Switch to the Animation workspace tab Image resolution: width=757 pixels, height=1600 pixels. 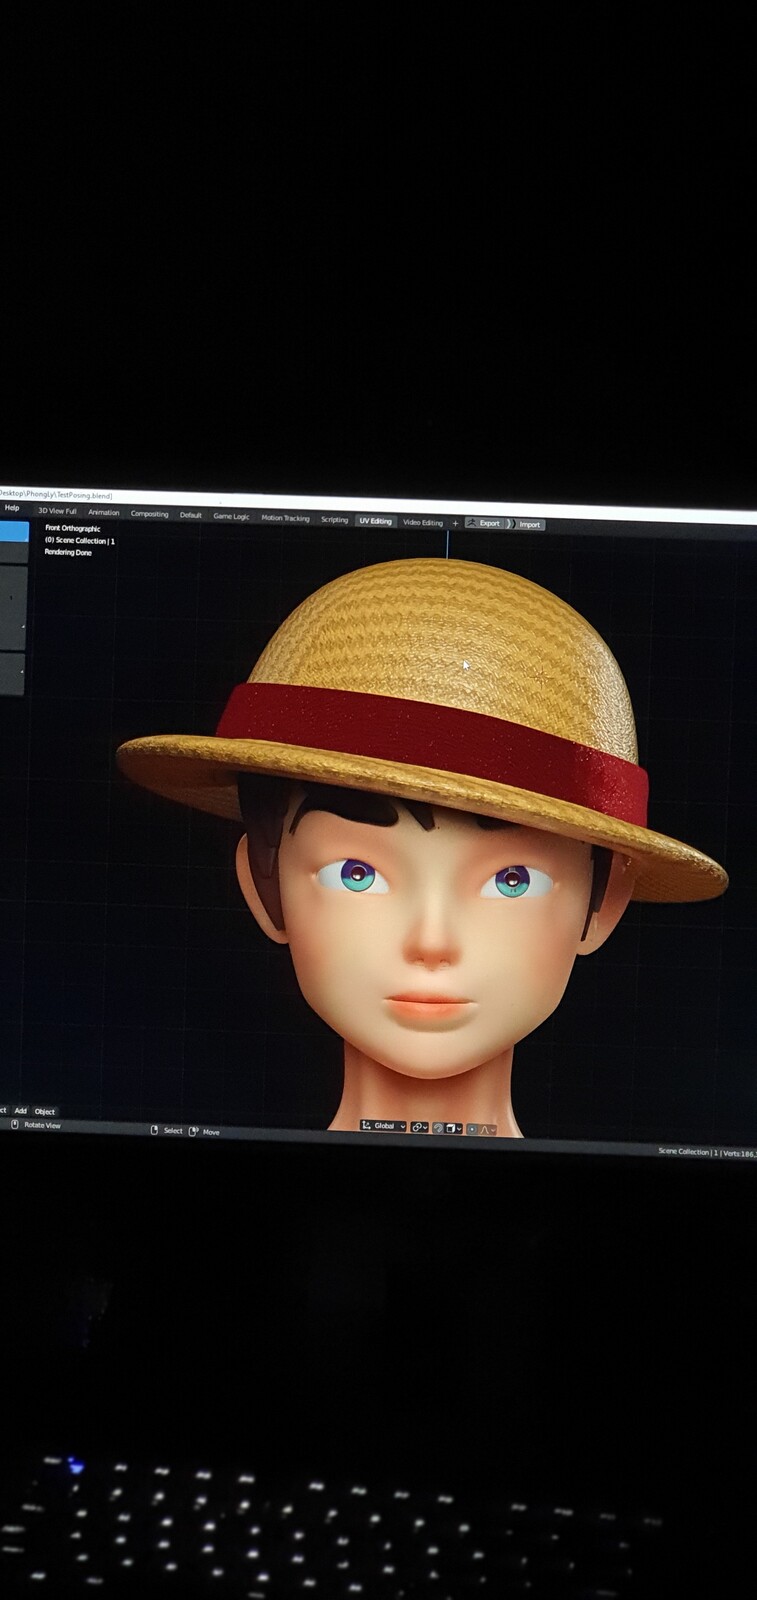[x=103, y=512]
